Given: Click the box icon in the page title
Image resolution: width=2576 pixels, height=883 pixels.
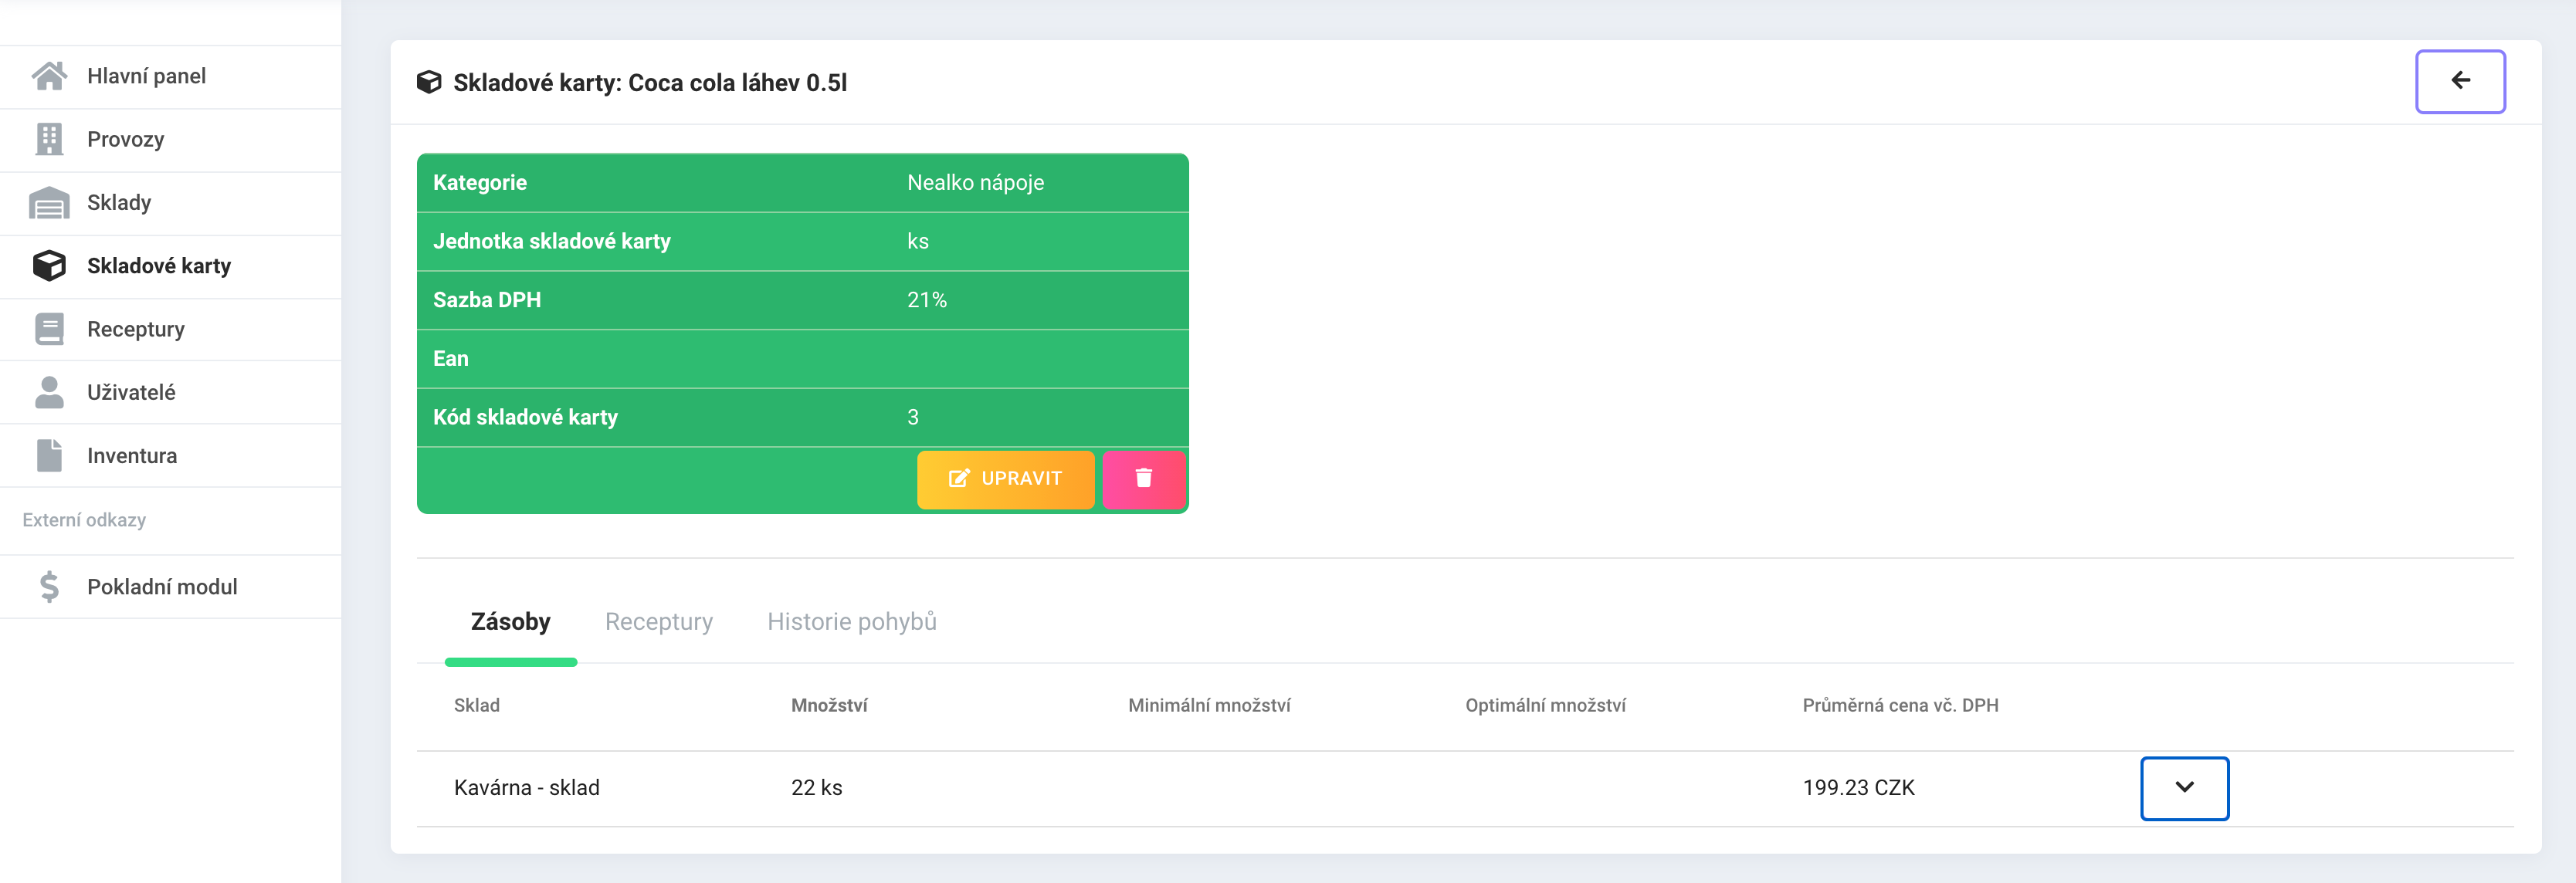Looking at the screenshot, I should coord(429,82).
